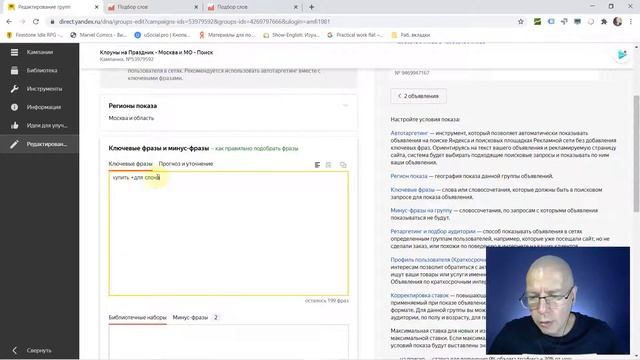The width and height of the screenshot is (640, 360).
Task: Select the Ключевые фразы tab
Action: (130, 164)
